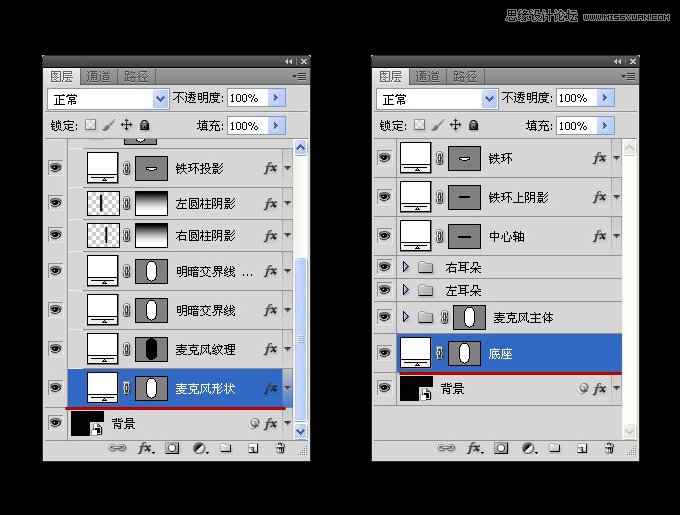Viewport: 680px width, 515px height.
Task: Lock image pixels brush icon, left panel
Action: [x=109, y=125]
